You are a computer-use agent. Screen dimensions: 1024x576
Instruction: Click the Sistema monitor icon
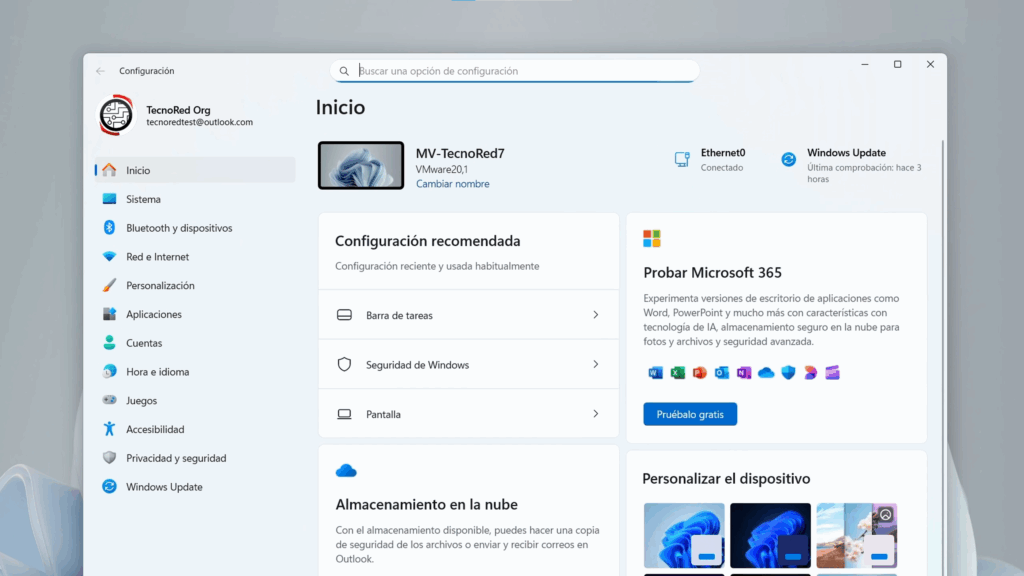(109, 199)
